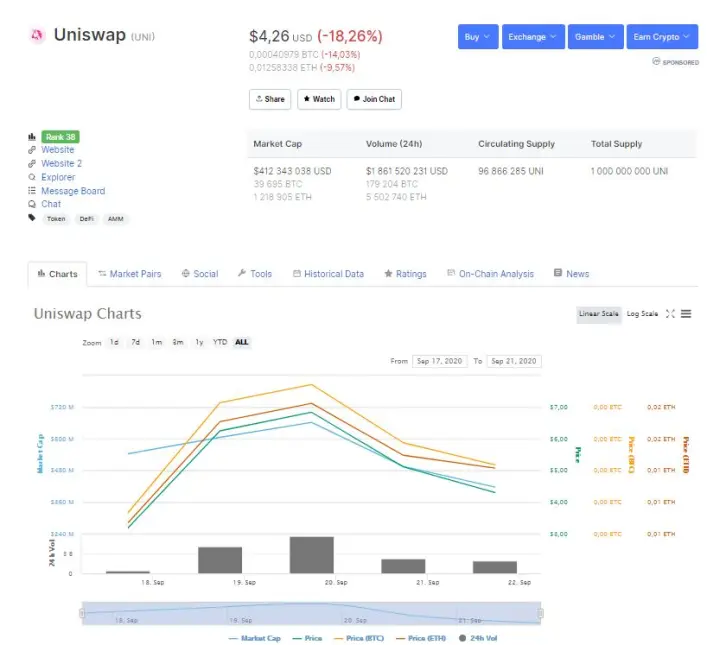
Task: Open the Message Board link
Action: (73, 191)
